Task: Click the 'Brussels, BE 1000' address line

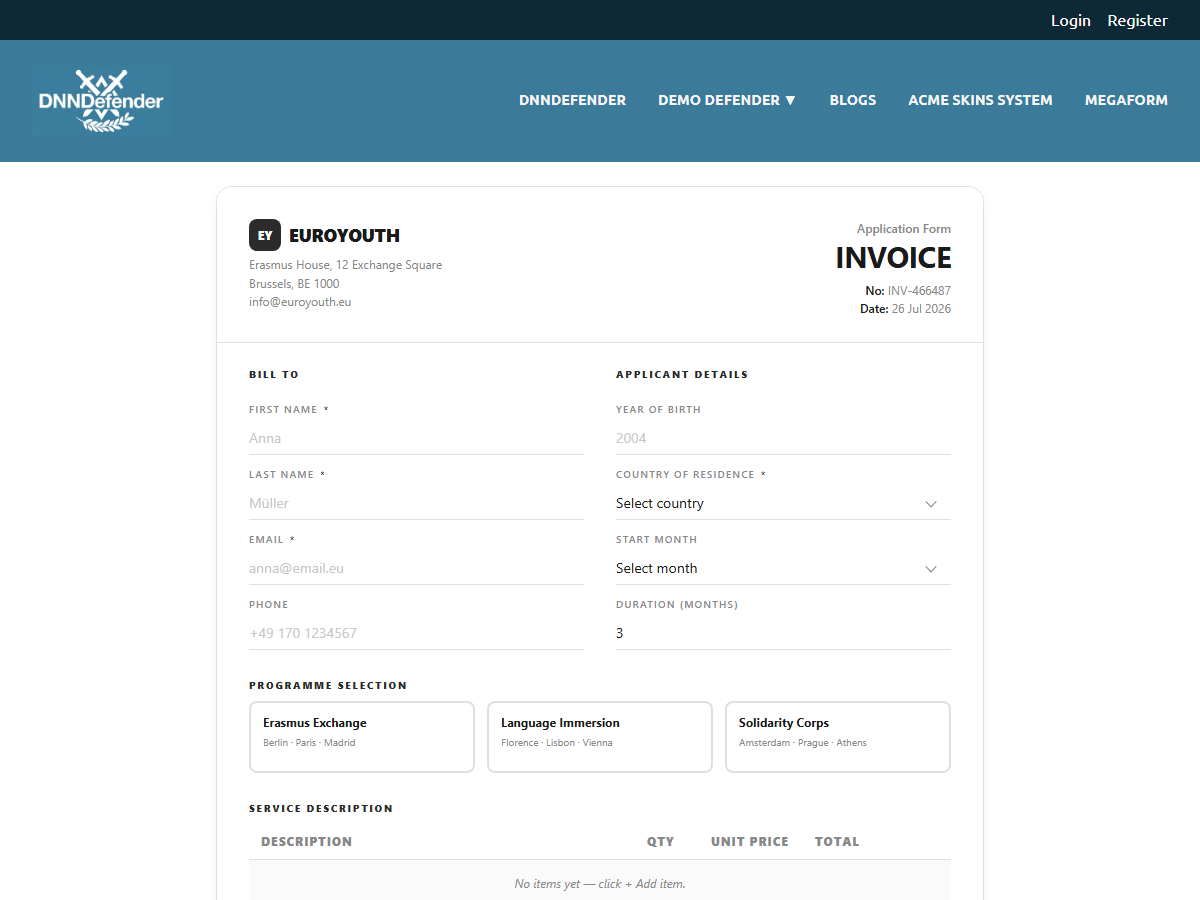Action: [294, 284]
